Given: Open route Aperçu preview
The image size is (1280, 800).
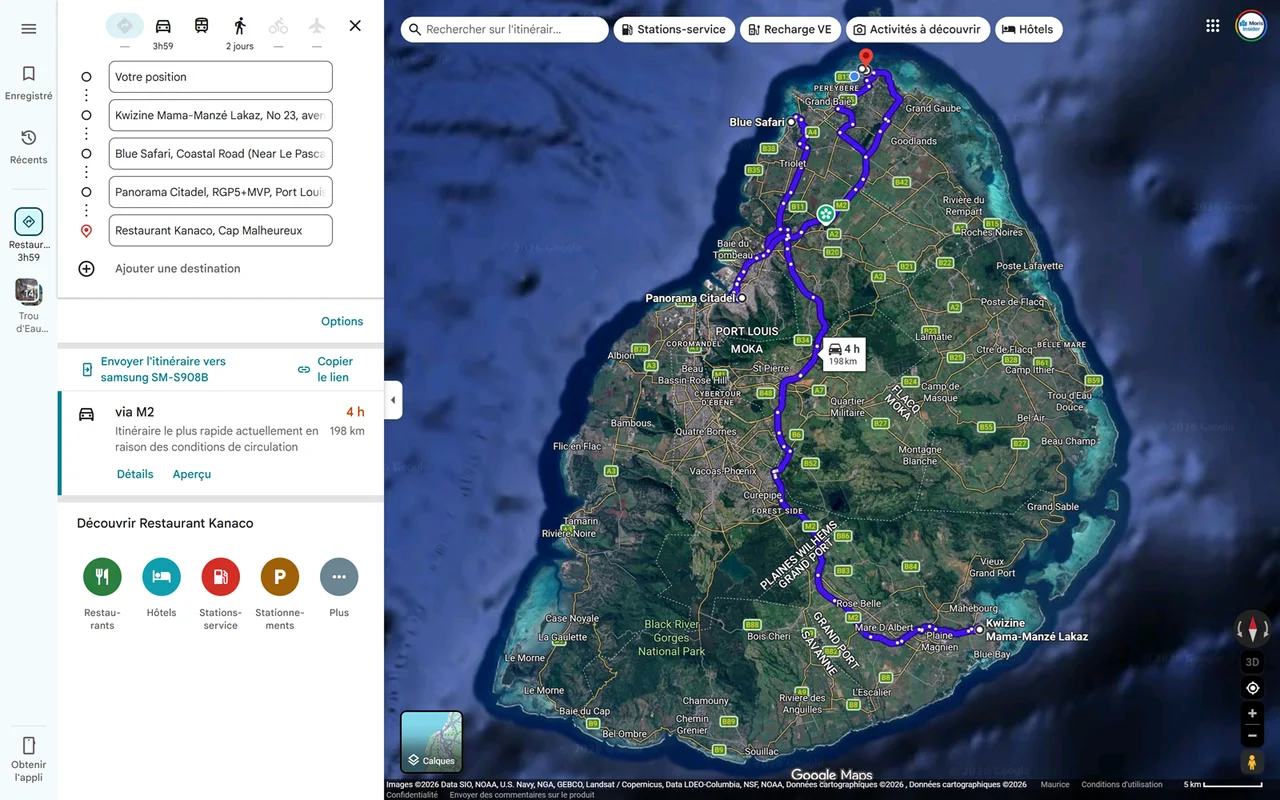Looking at the screenshot, I should [192, 474].
